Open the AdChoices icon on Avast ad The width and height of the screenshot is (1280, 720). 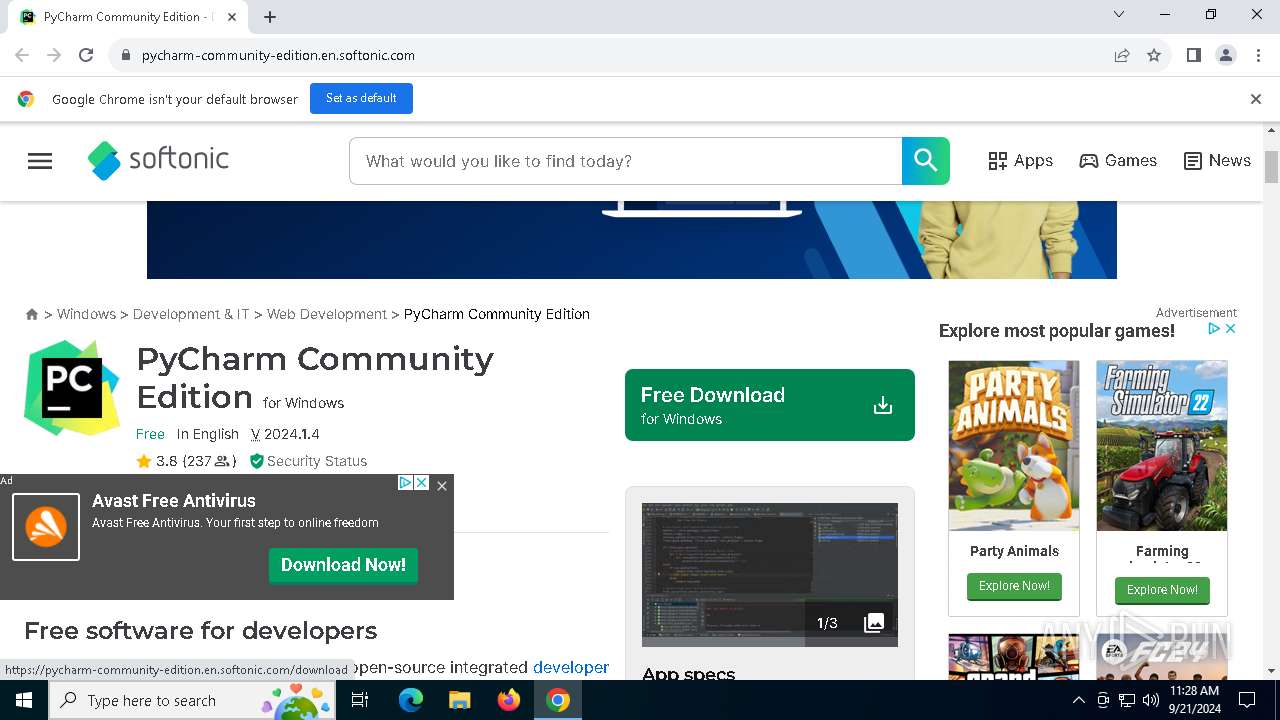(405, 483)
